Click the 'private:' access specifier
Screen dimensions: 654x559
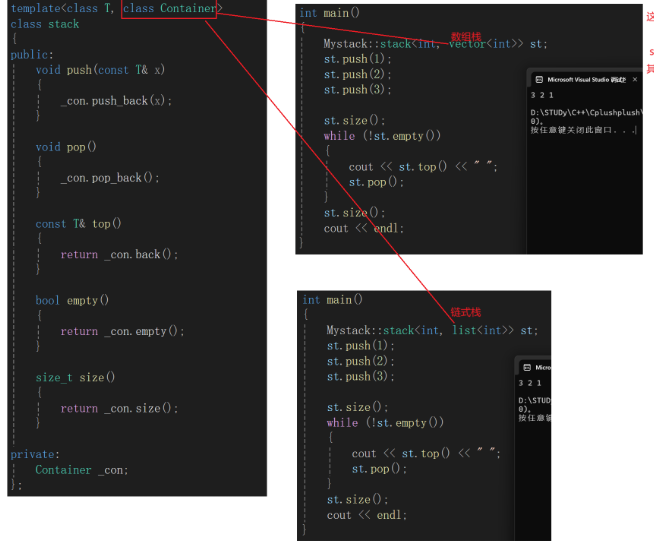tap(35, 454)
